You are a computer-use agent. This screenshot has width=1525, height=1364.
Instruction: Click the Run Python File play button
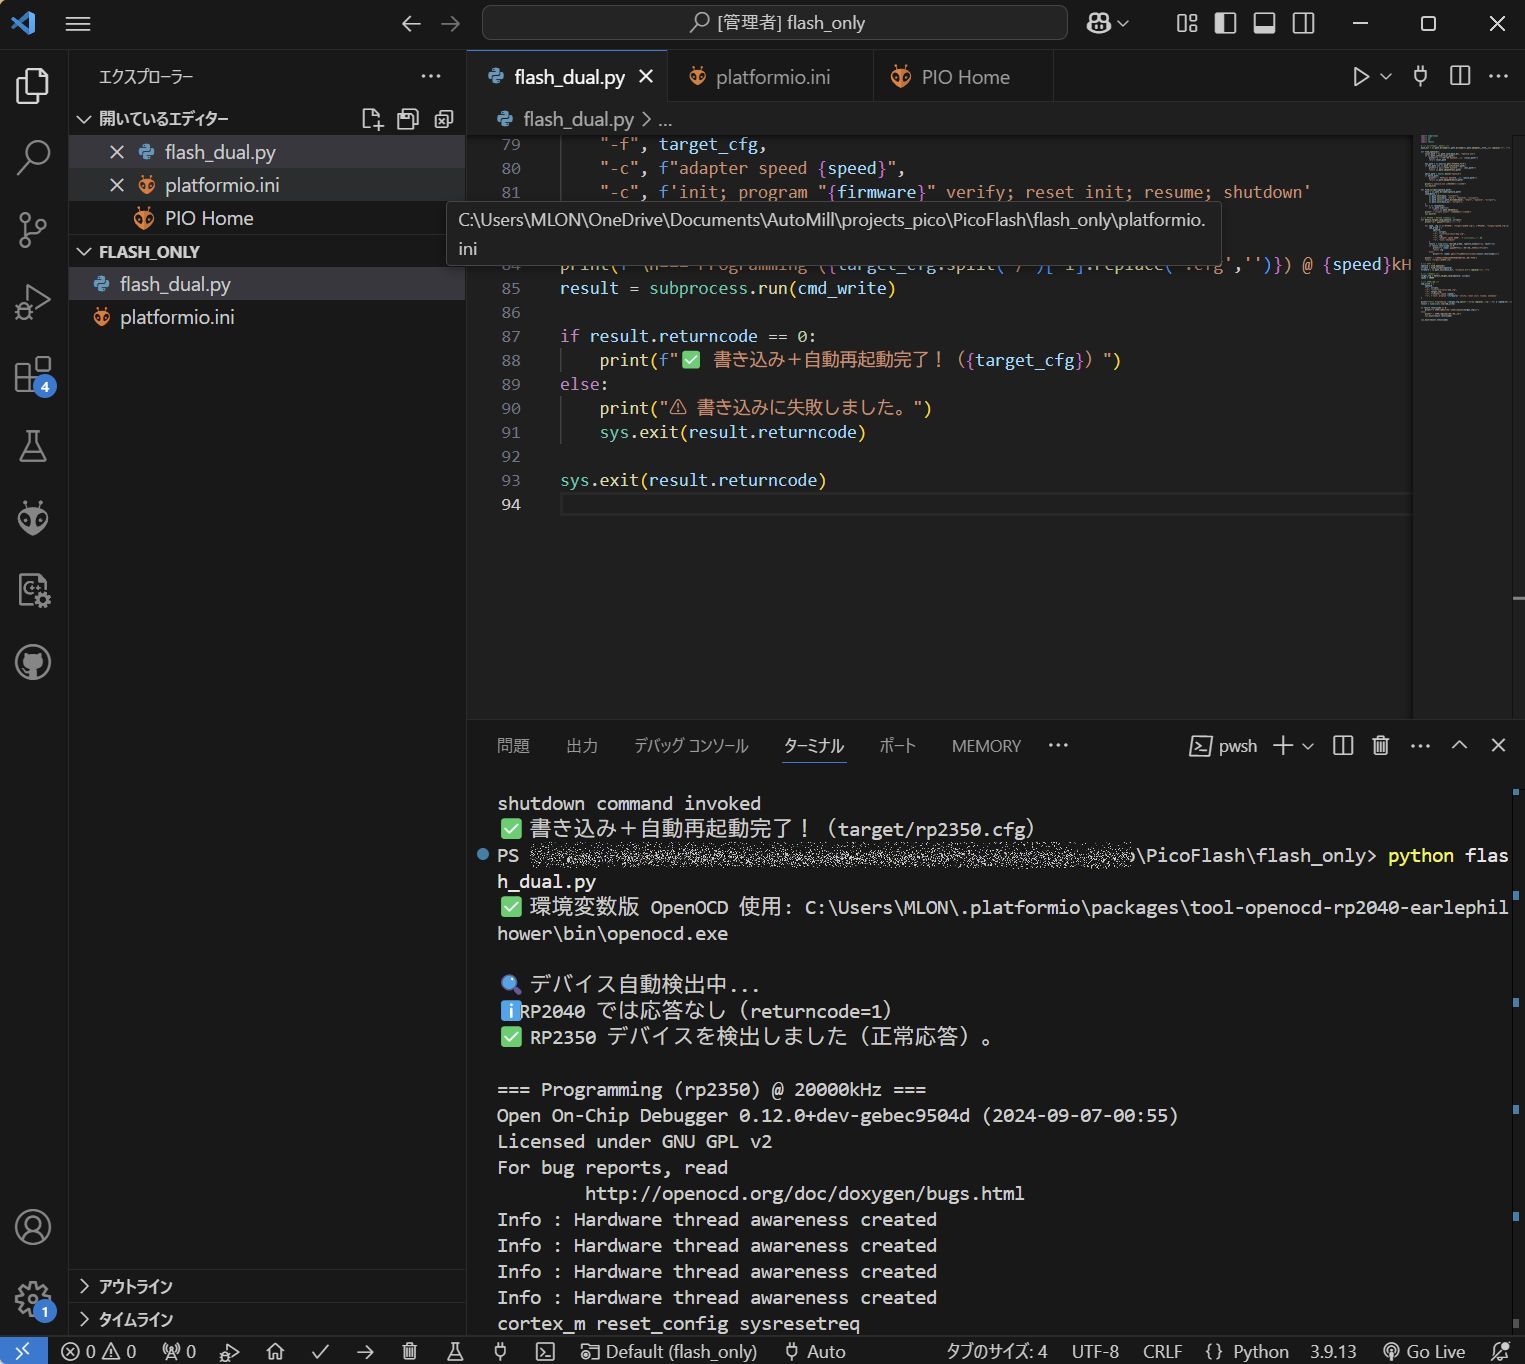coord(1360,77)
